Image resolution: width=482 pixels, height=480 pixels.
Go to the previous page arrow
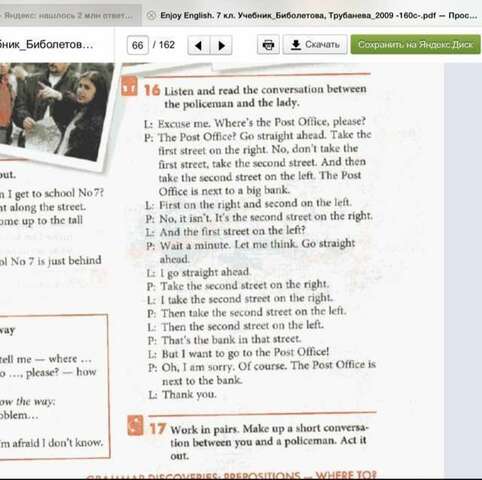199,45
